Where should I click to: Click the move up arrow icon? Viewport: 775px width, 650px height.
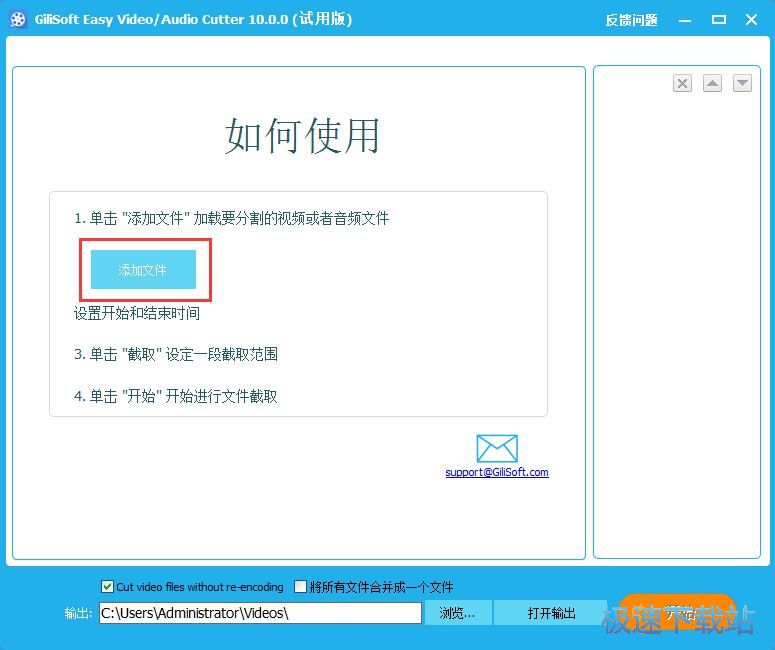[x=712, y=84]
